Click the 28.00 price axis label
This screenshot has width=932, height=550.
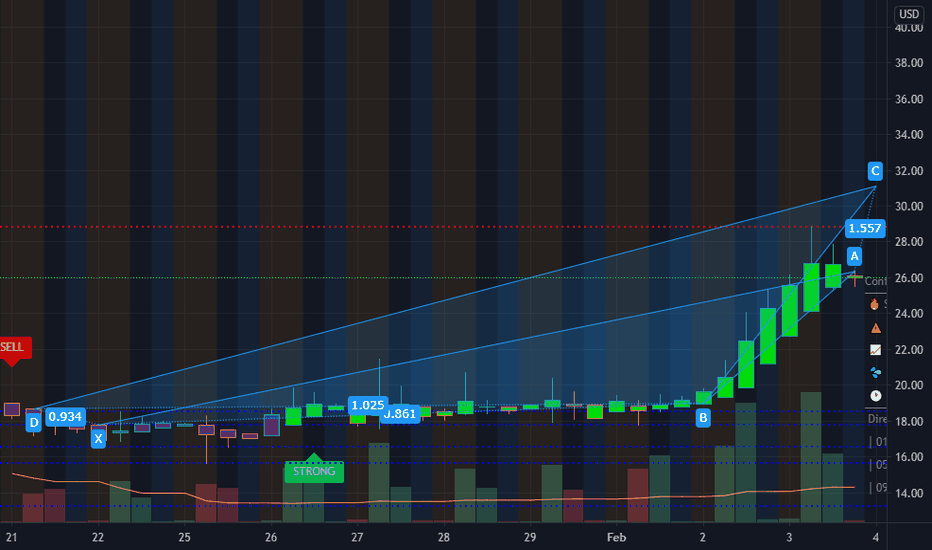click(x=909, y=242)
